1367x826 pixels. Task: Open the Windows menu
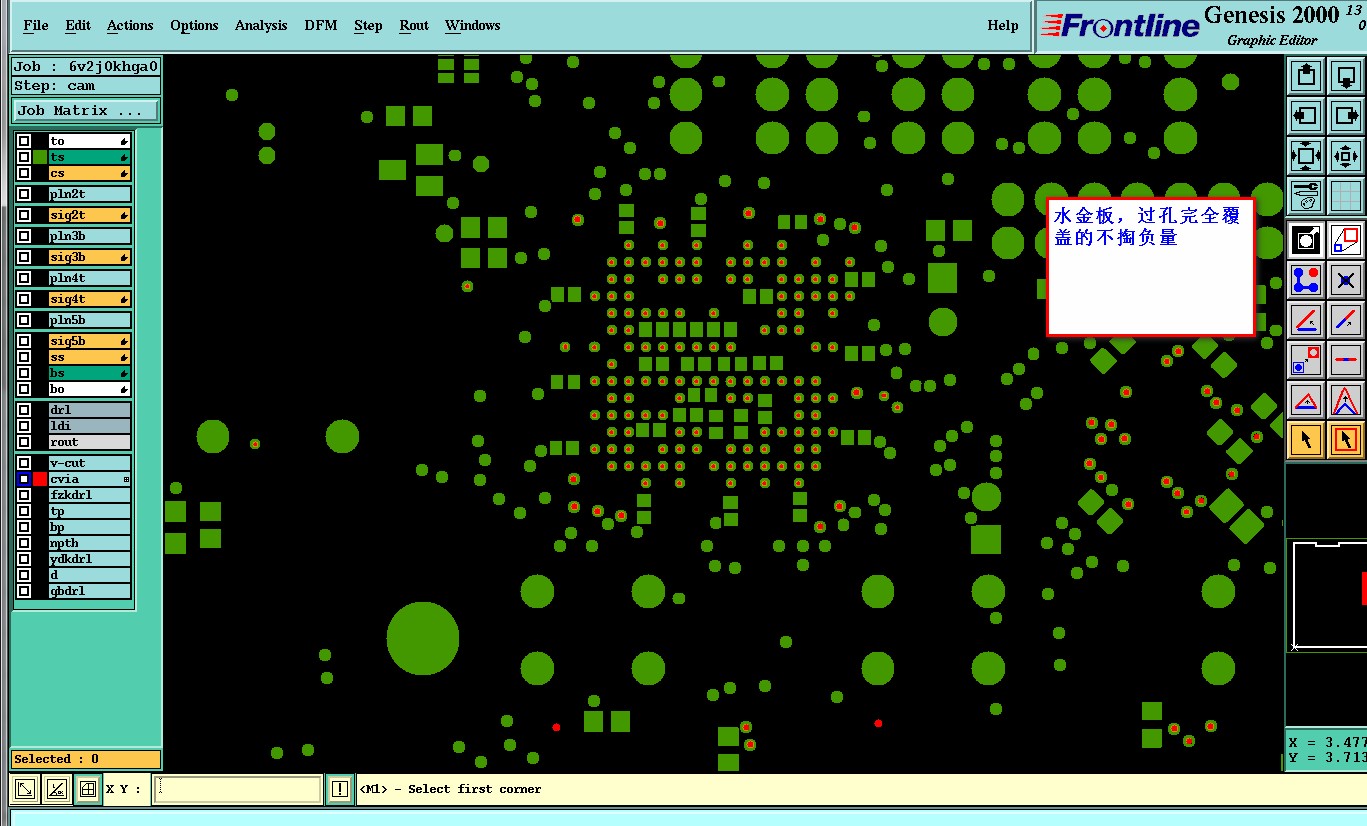coord(473,25)
